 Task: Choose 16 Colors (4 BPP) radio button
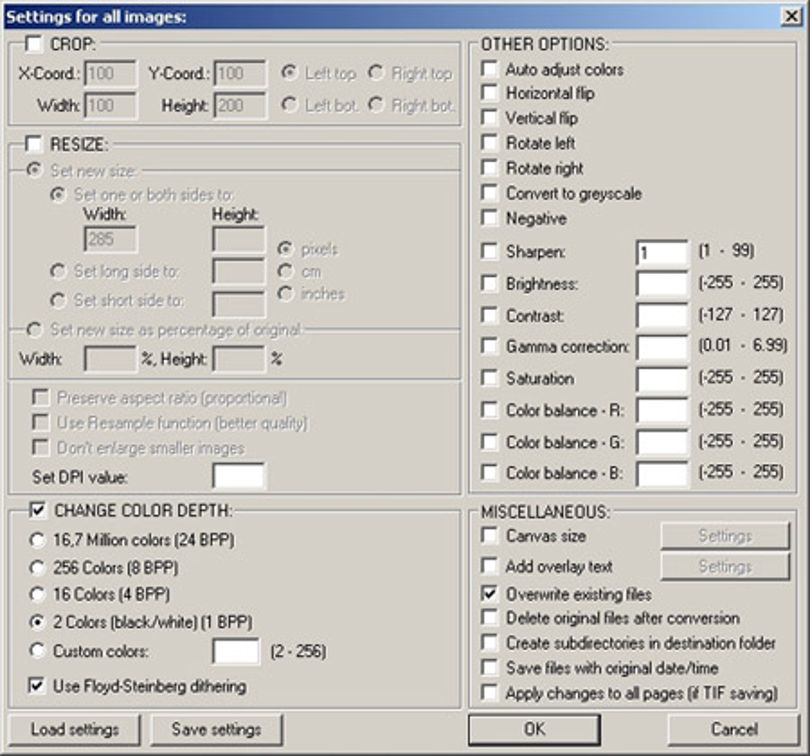click(x=37, y=594)
